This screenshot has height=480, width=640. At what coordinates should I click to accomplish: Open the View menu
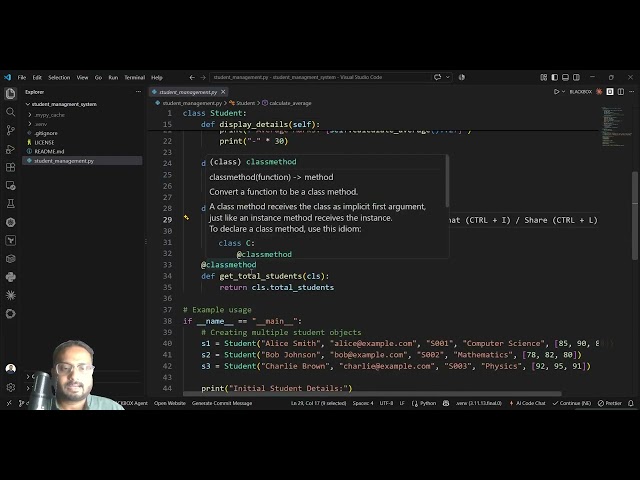click(x=82, y=77)
